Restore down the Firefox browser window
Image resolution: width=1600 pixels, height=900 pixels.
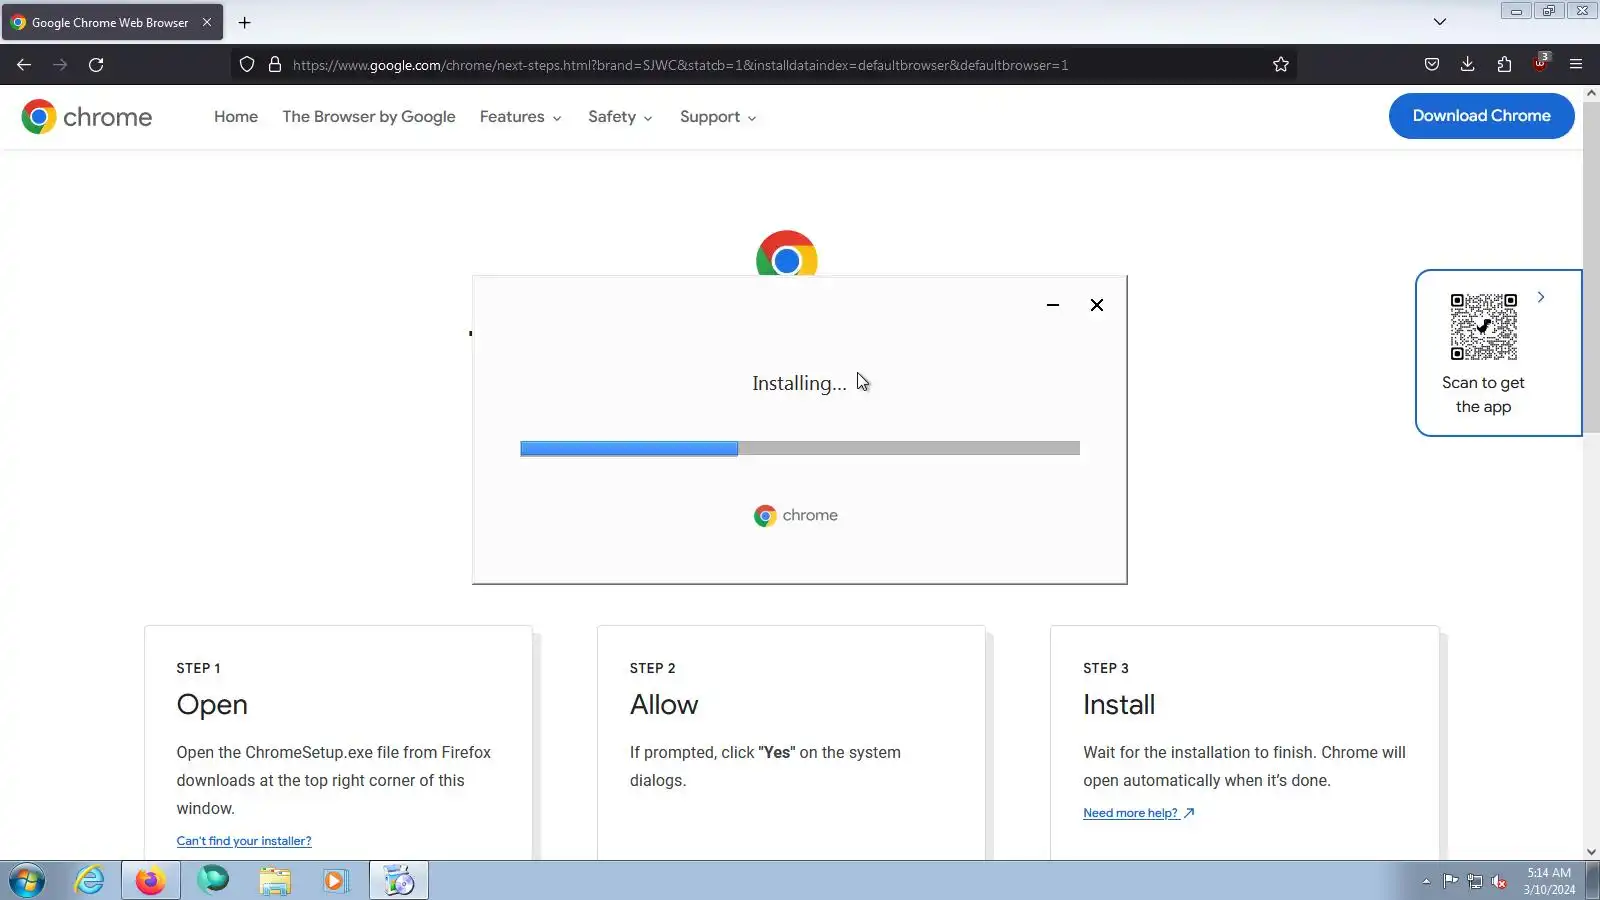coord(1548,11)
